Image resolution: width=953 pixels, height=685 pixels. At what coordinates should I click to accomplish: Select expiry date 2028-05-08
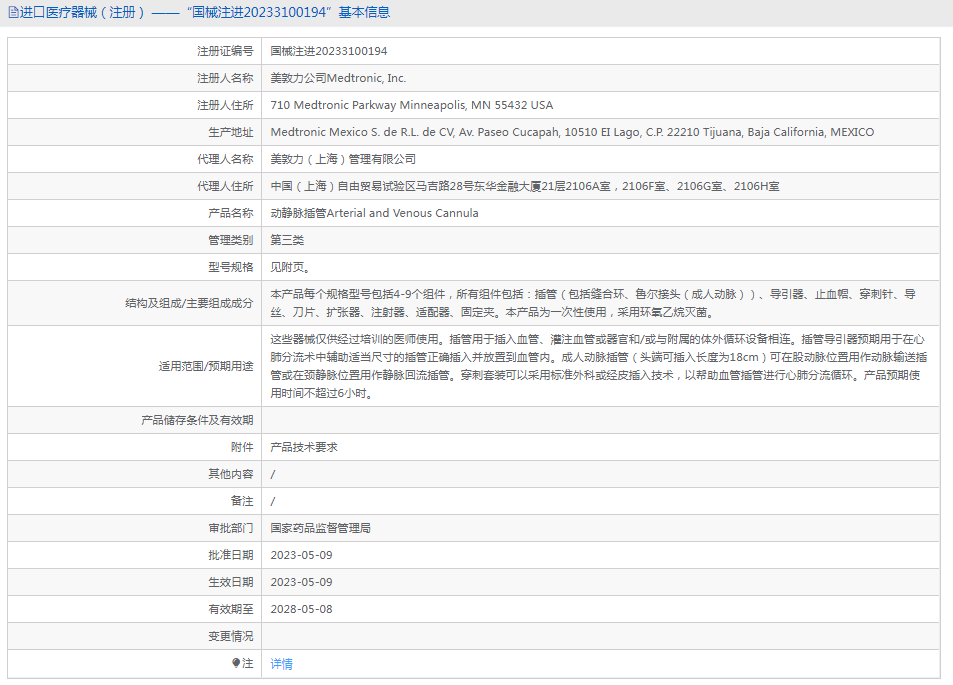(301, 609)
